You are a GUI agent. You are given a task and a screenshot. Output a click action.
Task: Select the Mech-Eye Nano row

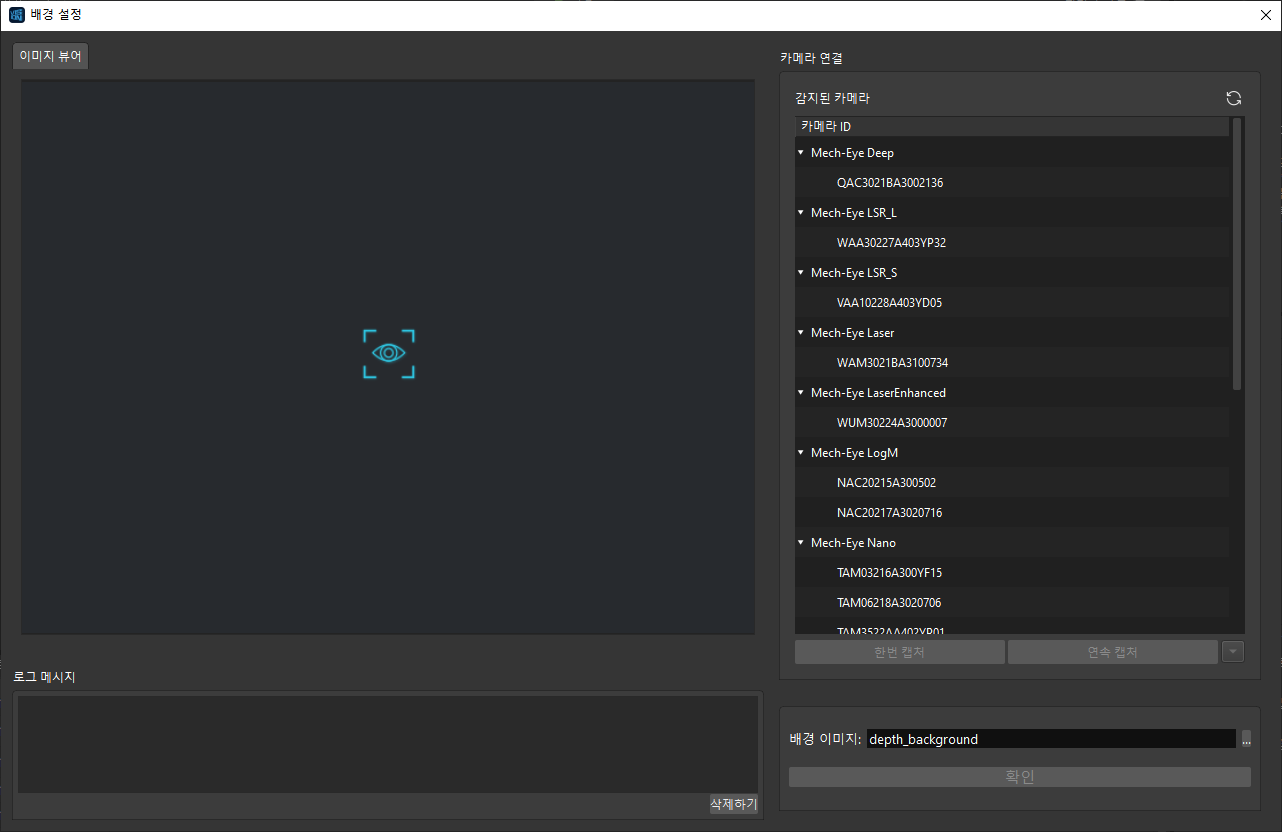(1012, 543)
